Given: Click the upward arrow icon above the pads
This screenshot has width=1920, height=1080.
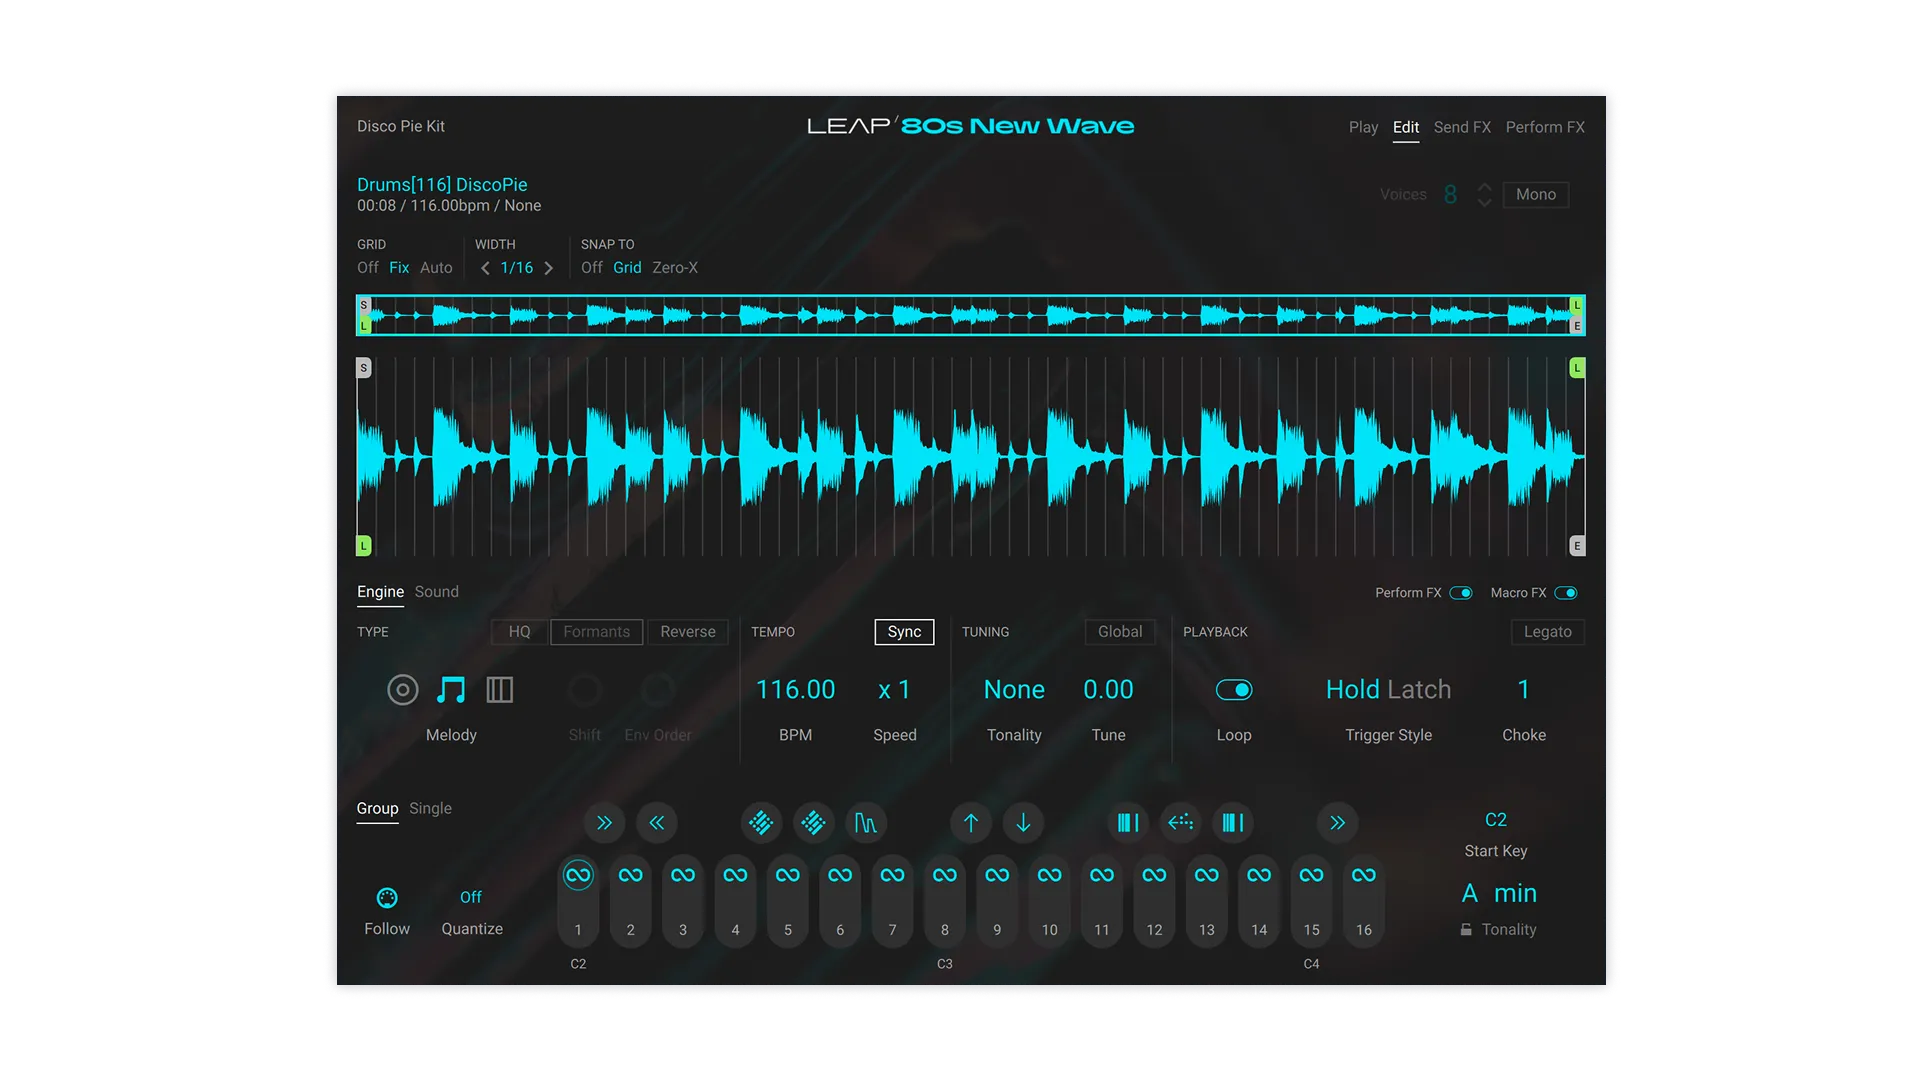Looking at the screenshot, I should point(971,823).
